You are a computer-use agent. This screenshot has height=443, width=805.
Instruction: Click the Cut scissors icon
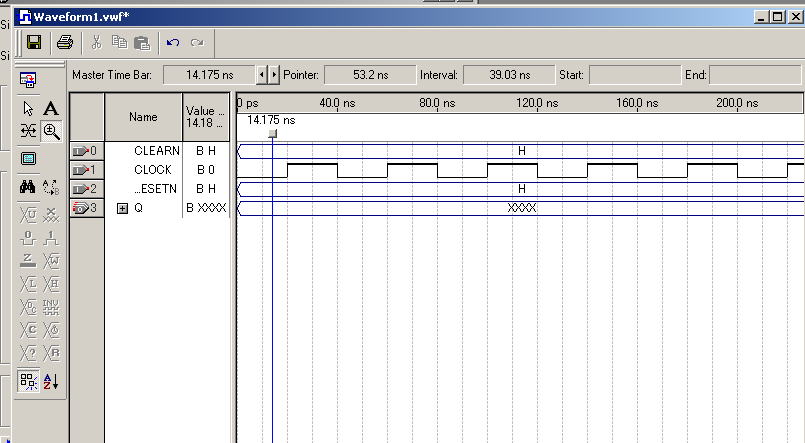(x=96, y=42)
